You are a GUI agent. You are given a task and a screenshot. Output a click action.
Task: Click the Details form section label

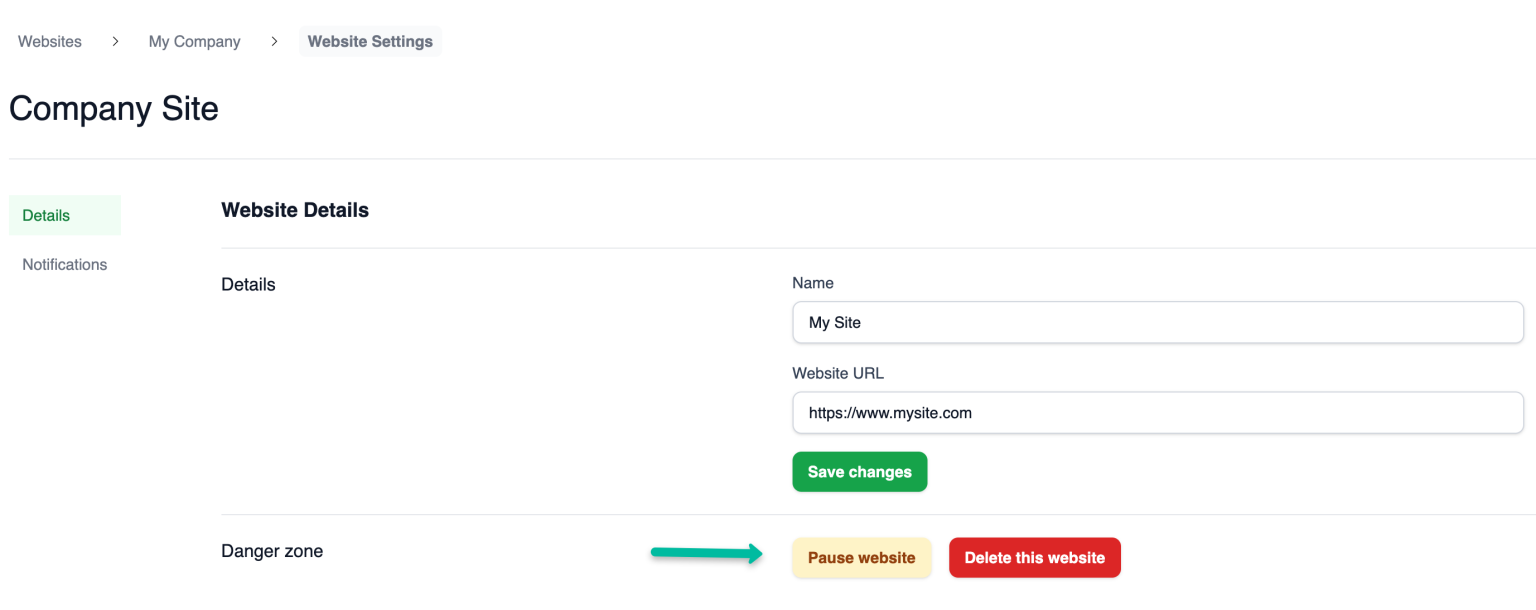(x=247, y=284)
